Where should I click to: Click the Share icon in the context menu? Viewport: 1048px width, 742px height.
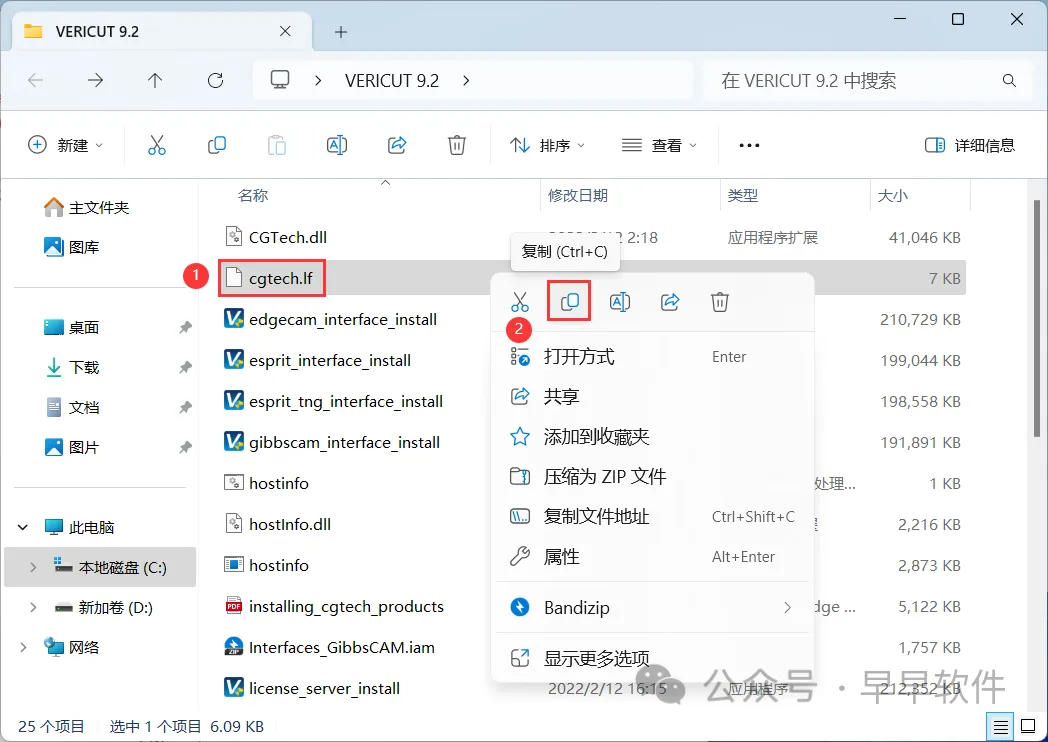tap(670, 302)
